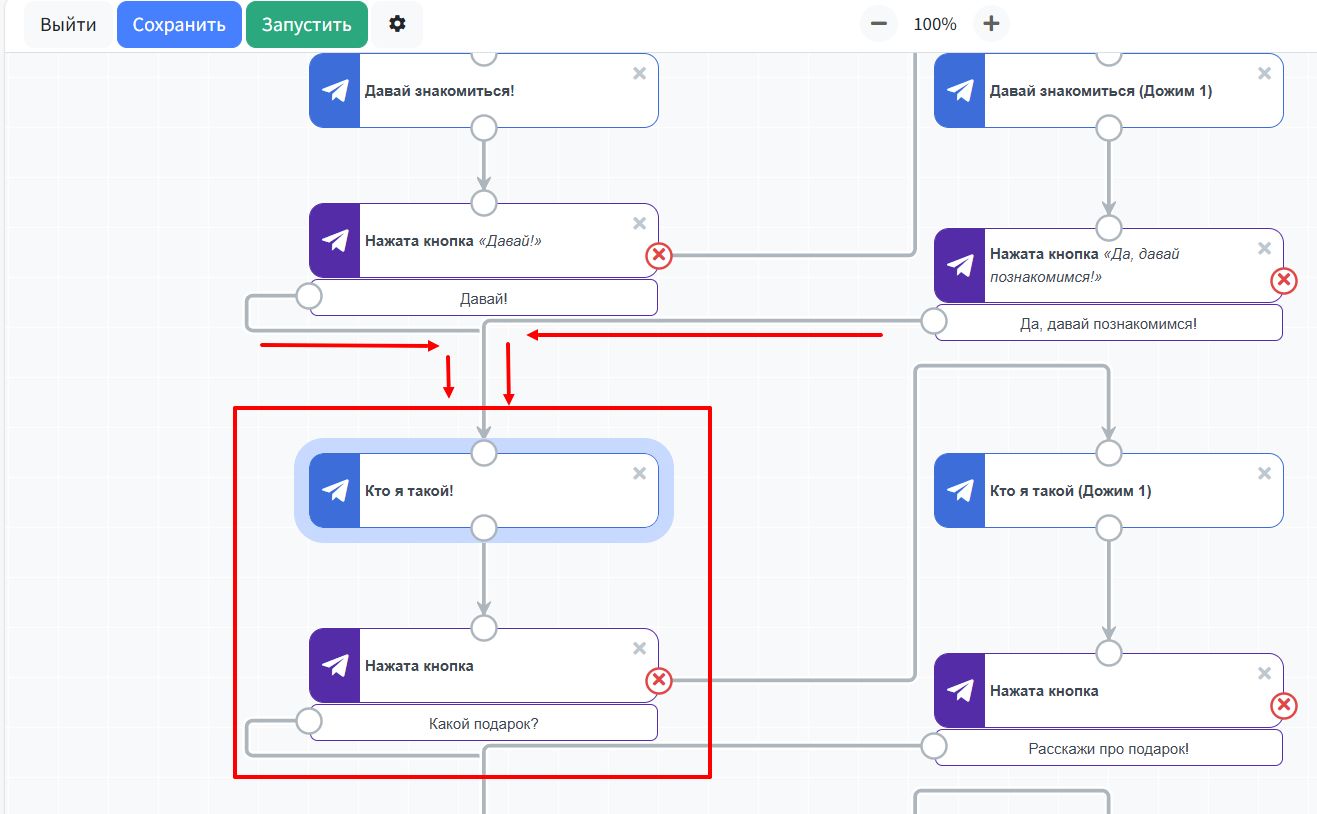Delete the Давай знакомиться (Дожим 1) block
The height and width of the screenshot is (814, 1317).
click(x=1265, y=73)
